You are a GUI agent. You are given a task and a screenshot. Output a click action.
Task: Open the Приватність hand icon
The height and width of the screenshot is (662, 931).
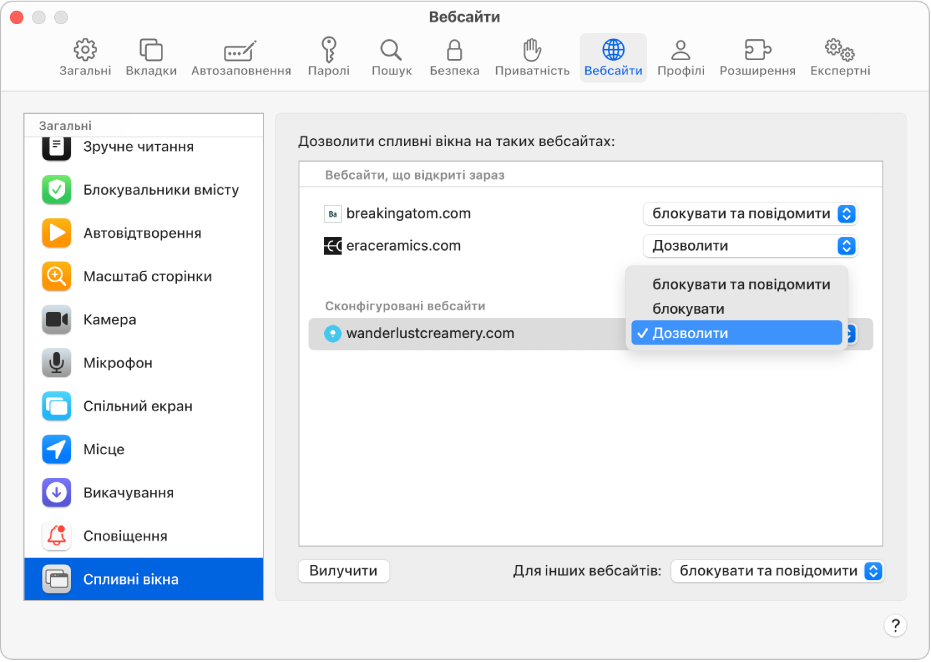pyautogui.click(x=532, y=50)
